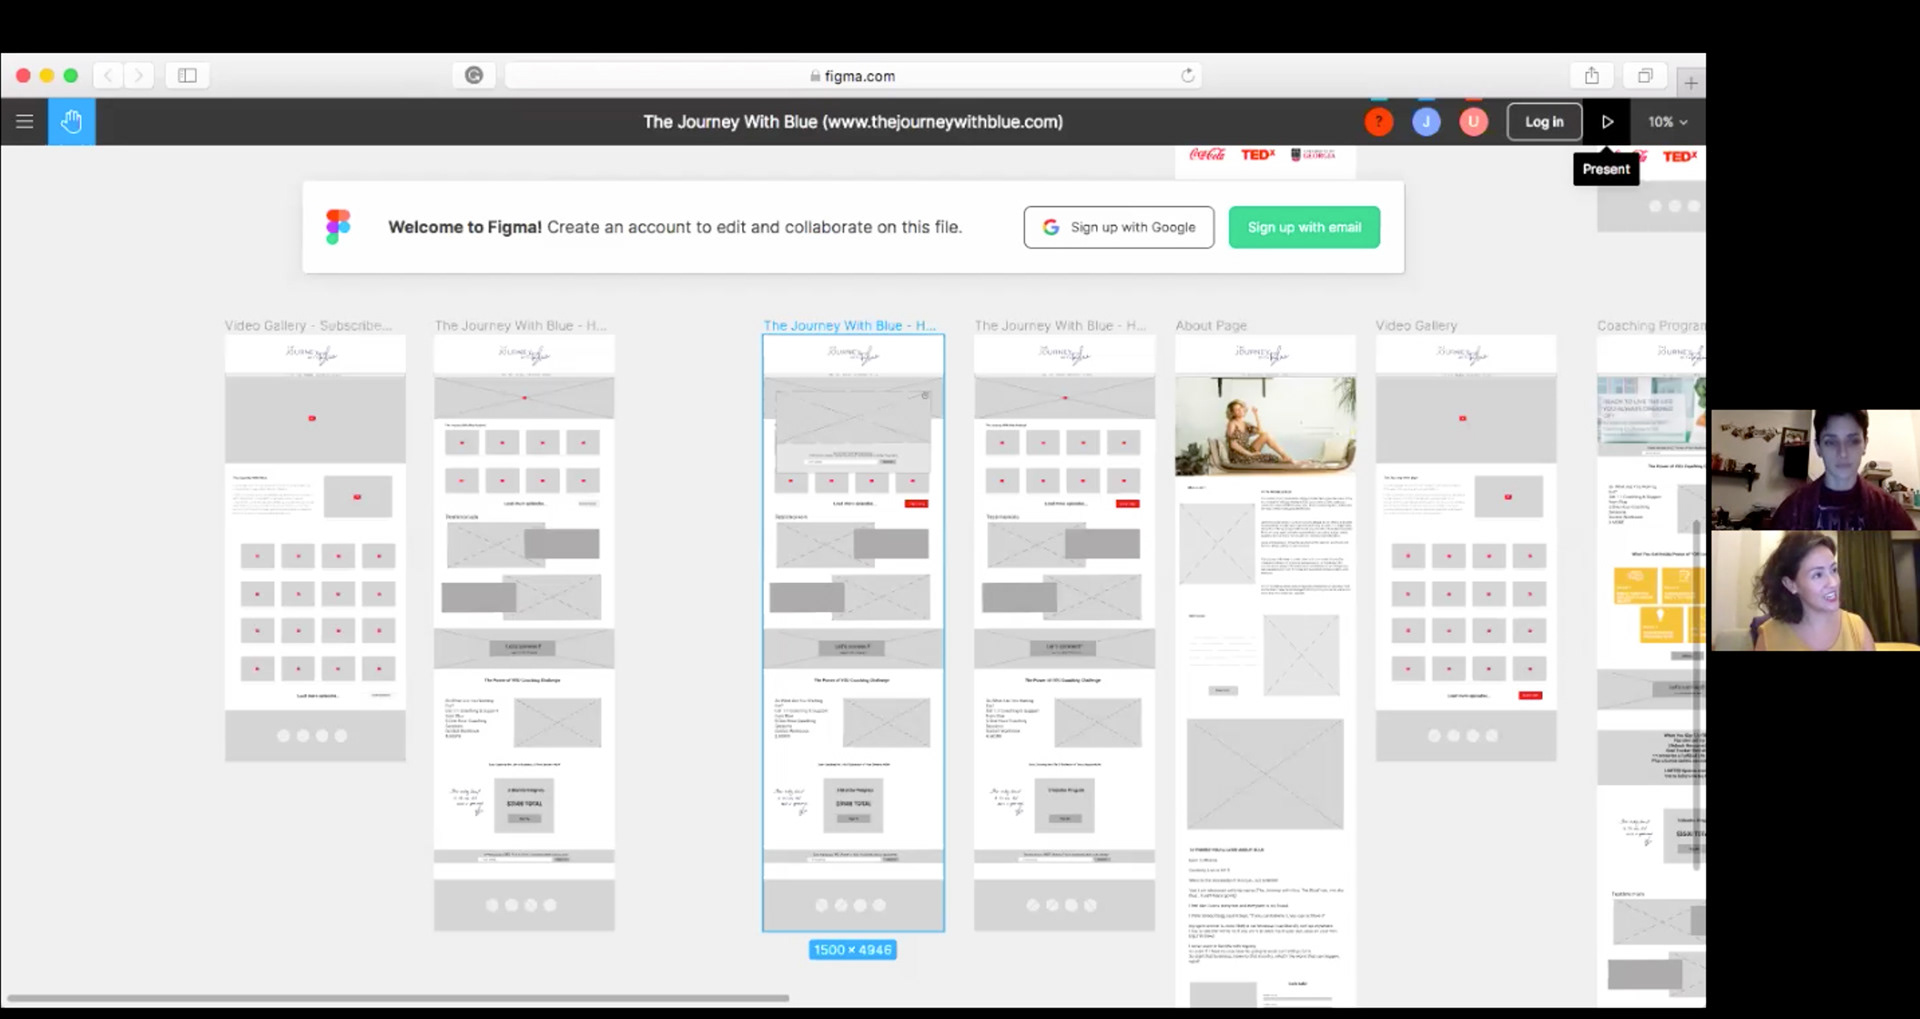Screen dimensions: 1920x1019
Task: Select the Hand tool in Figma toolbar
Action: coord(71,122)
